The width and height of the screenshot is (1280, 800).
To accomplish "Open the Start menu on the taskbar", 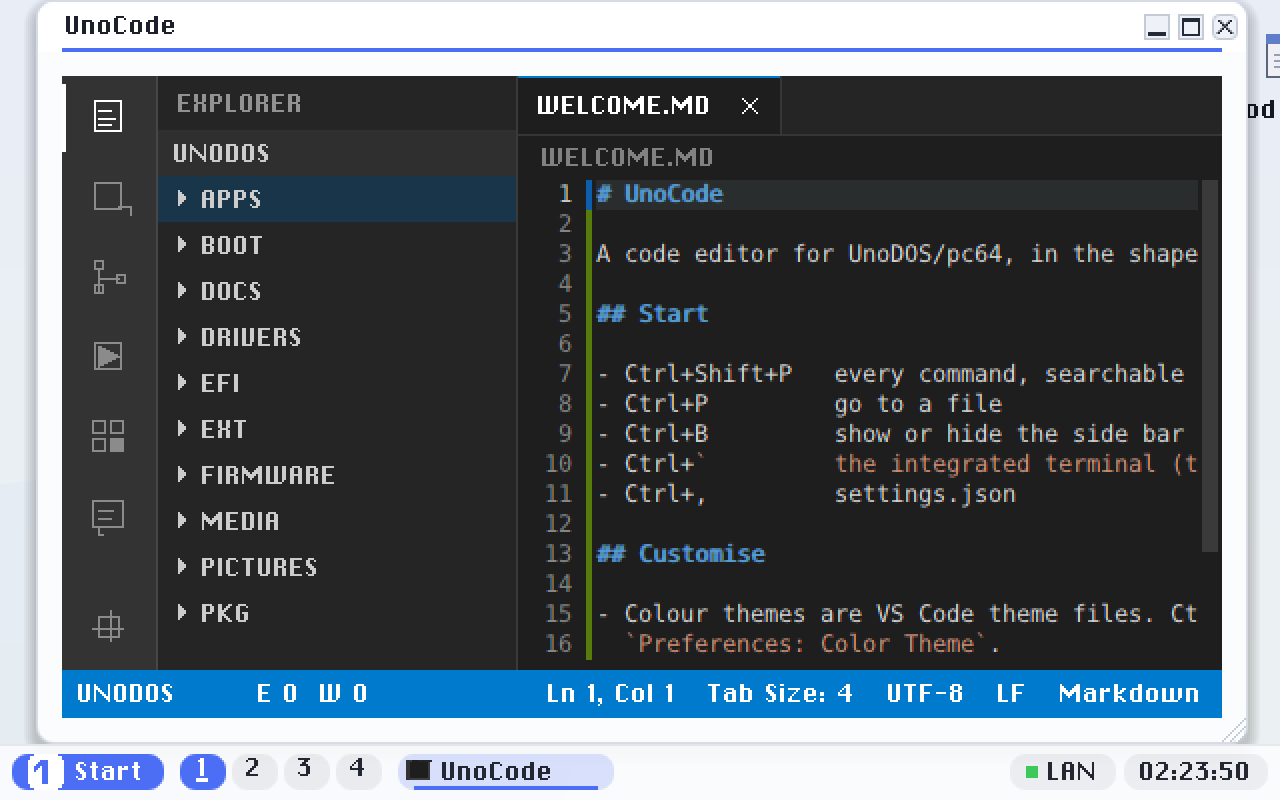I will (88, 772).
